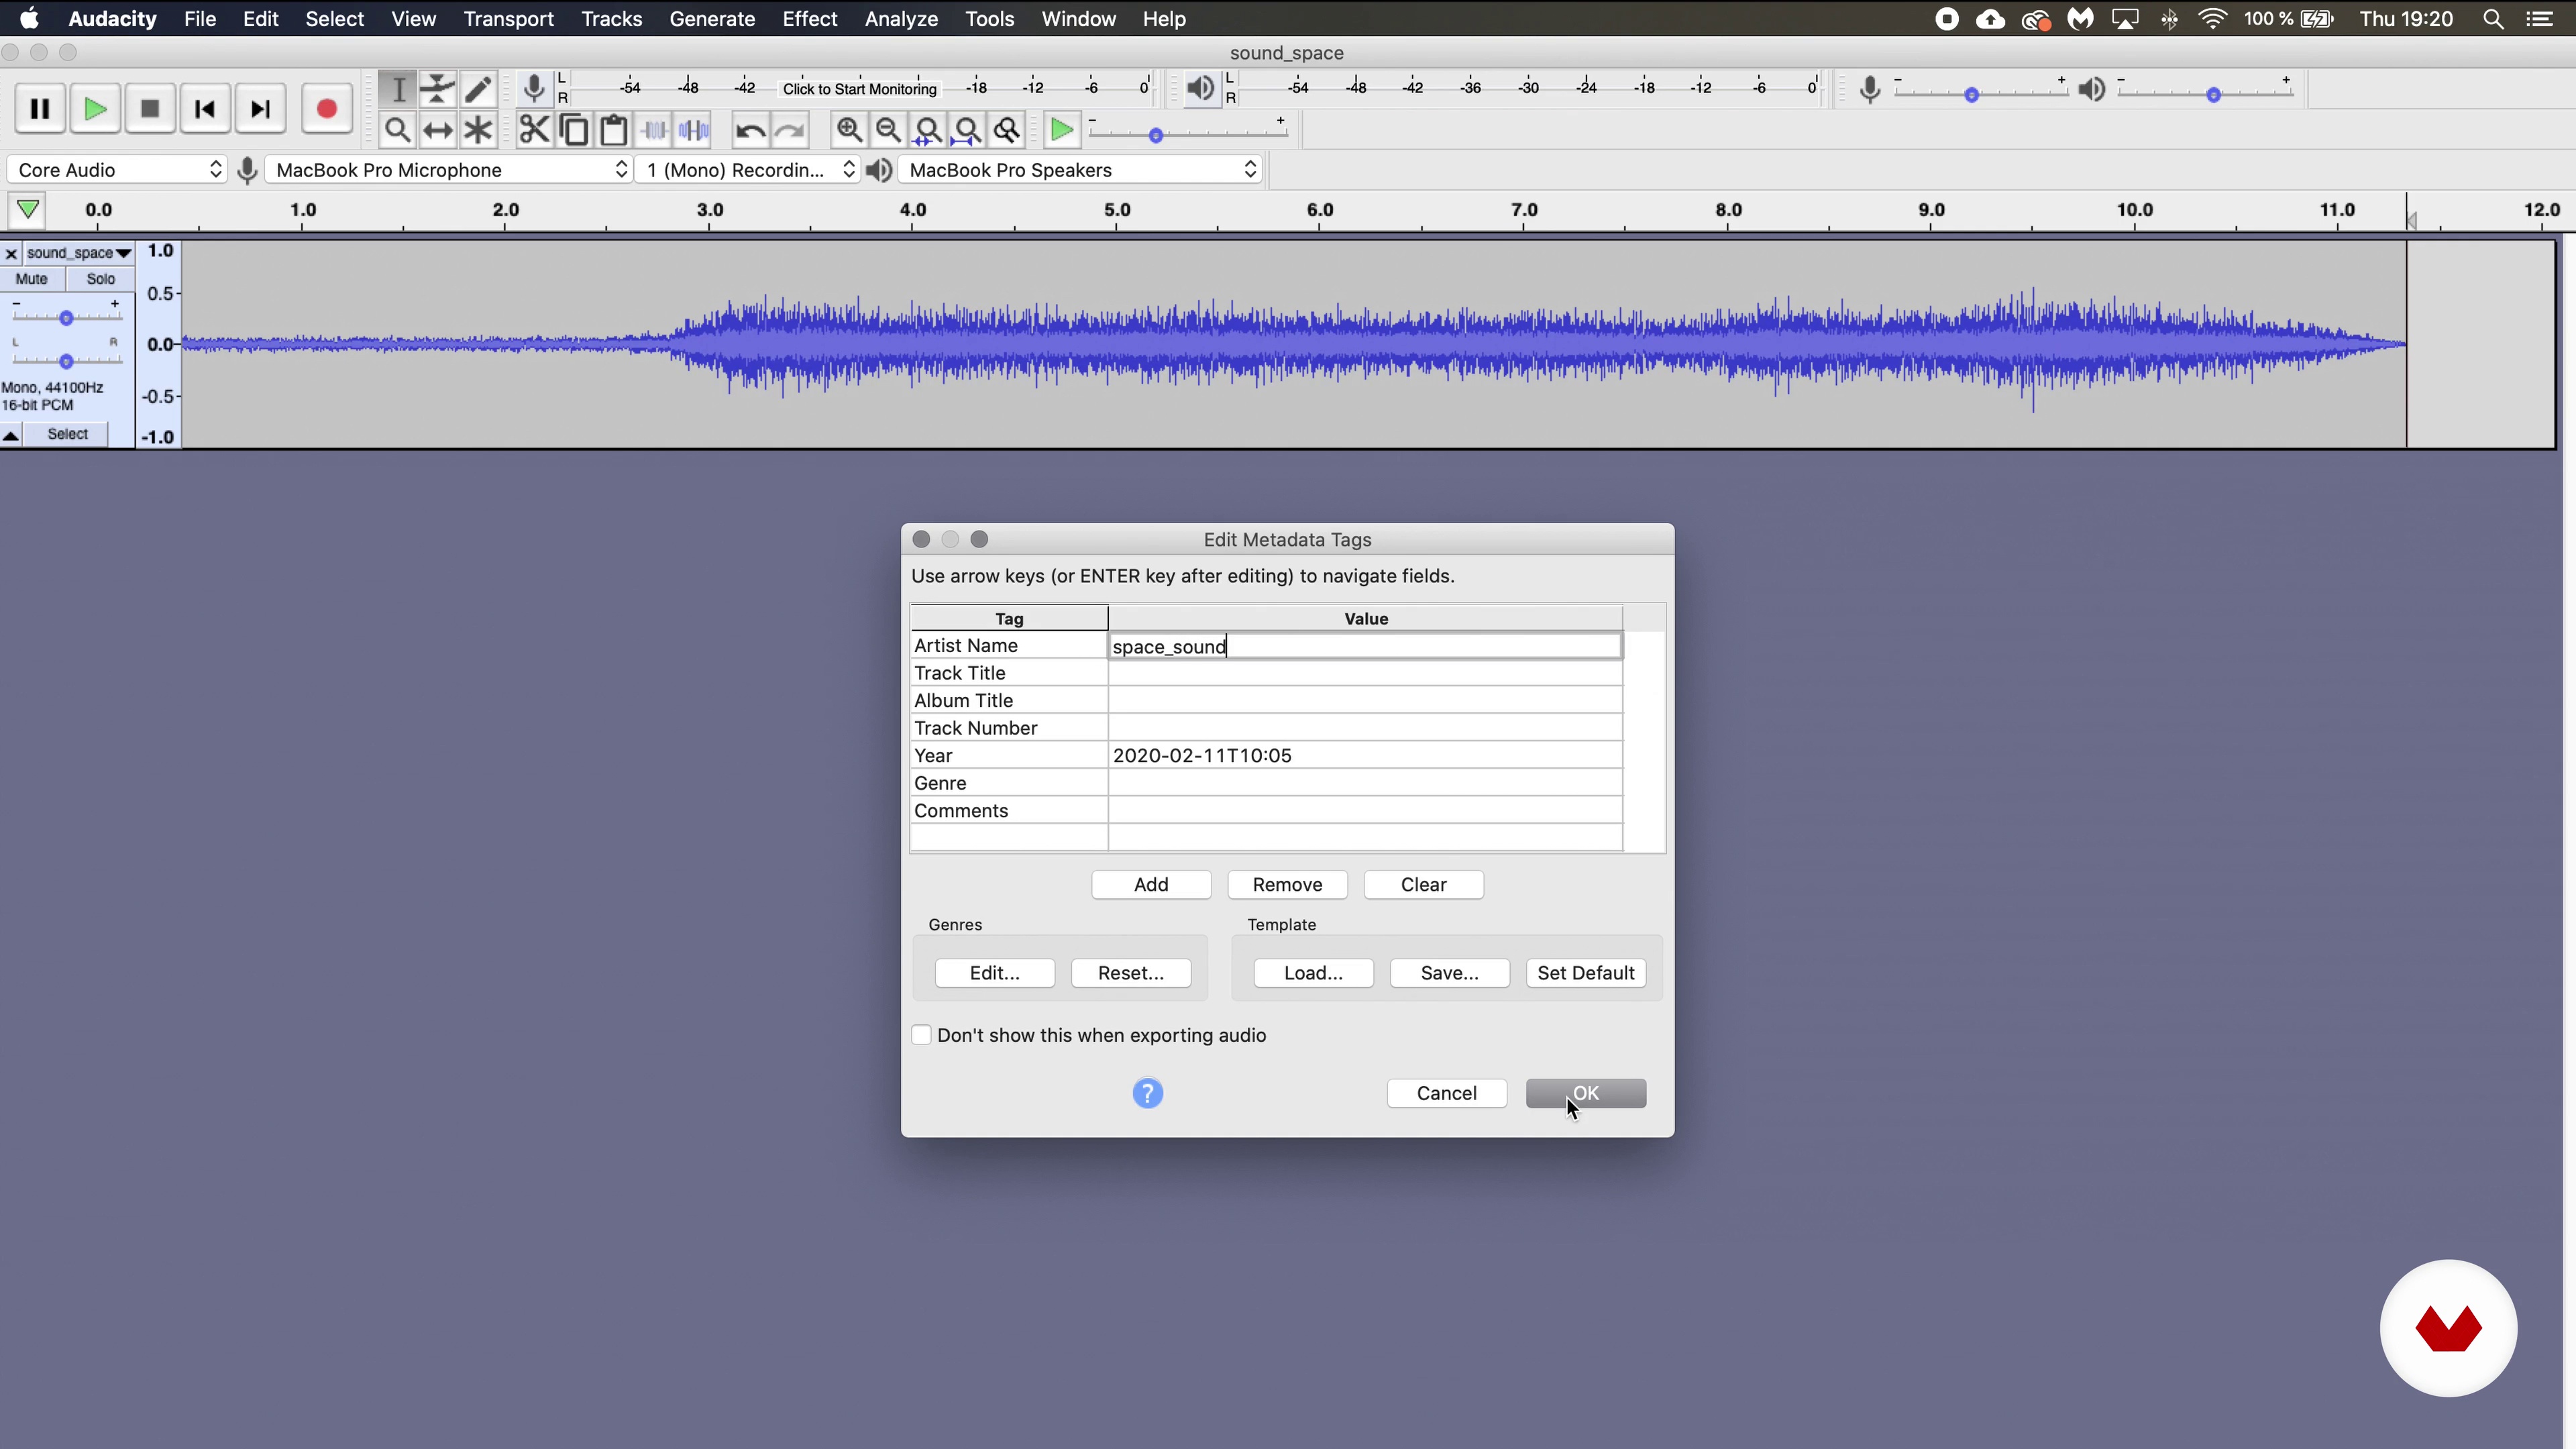2576x1449 pixels.
Task: Solo the sound_space track
Action: 100,279
